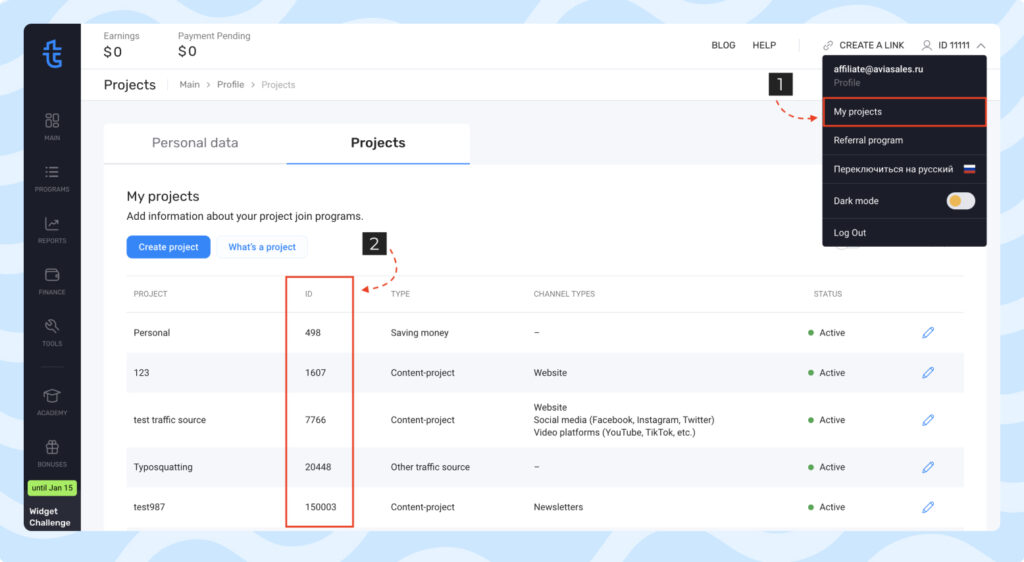
Task: Select My projects in account menu
Action: coord(903,112)
